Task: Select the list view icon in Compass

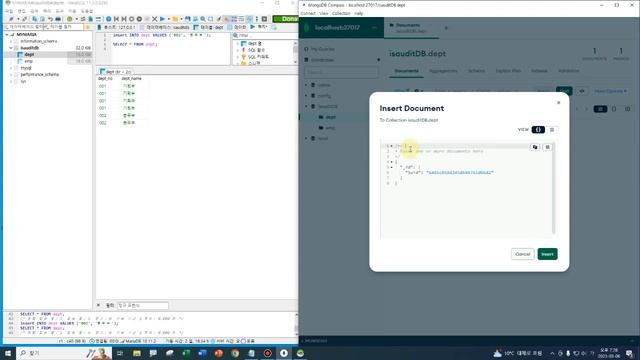Action: tap(600, 109)
